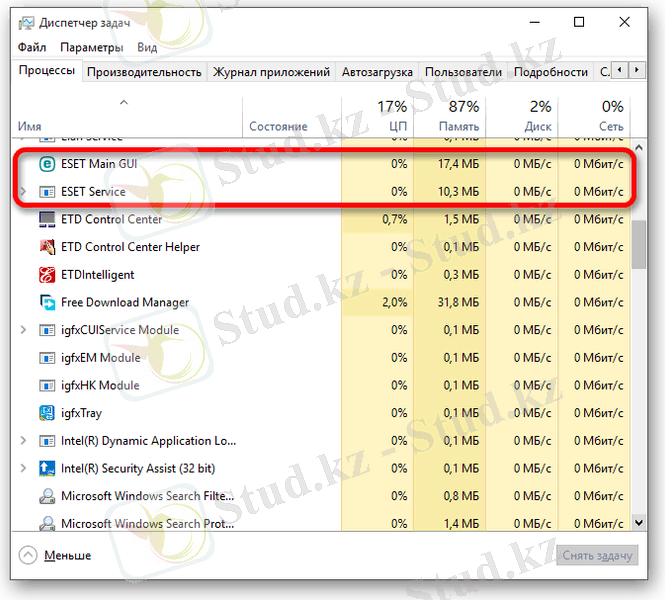Viewport: 665px width, 600px height.
Task: Select the ESET Main GUI row name
Action: point(99,164)
